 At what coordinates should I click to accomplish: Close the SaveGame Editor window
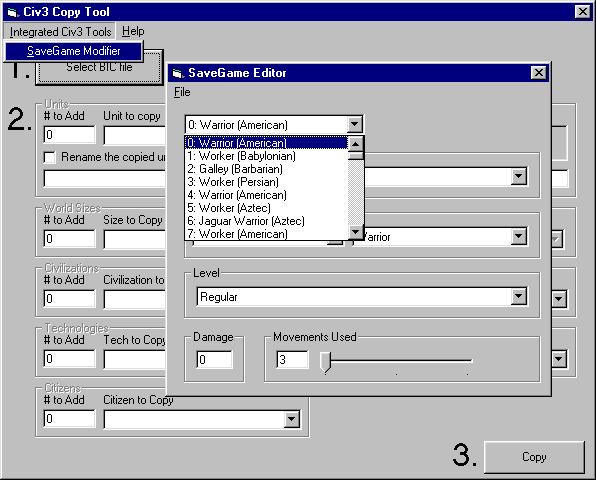[539, 73]
